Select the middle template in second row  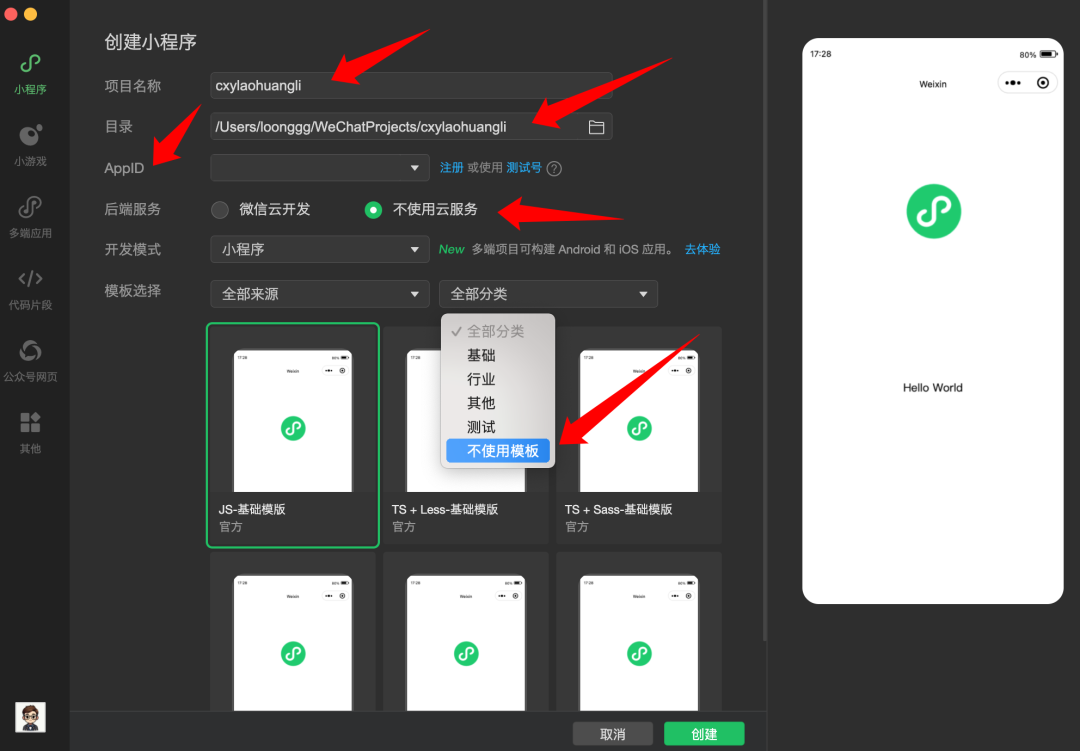tap(466, 632)
